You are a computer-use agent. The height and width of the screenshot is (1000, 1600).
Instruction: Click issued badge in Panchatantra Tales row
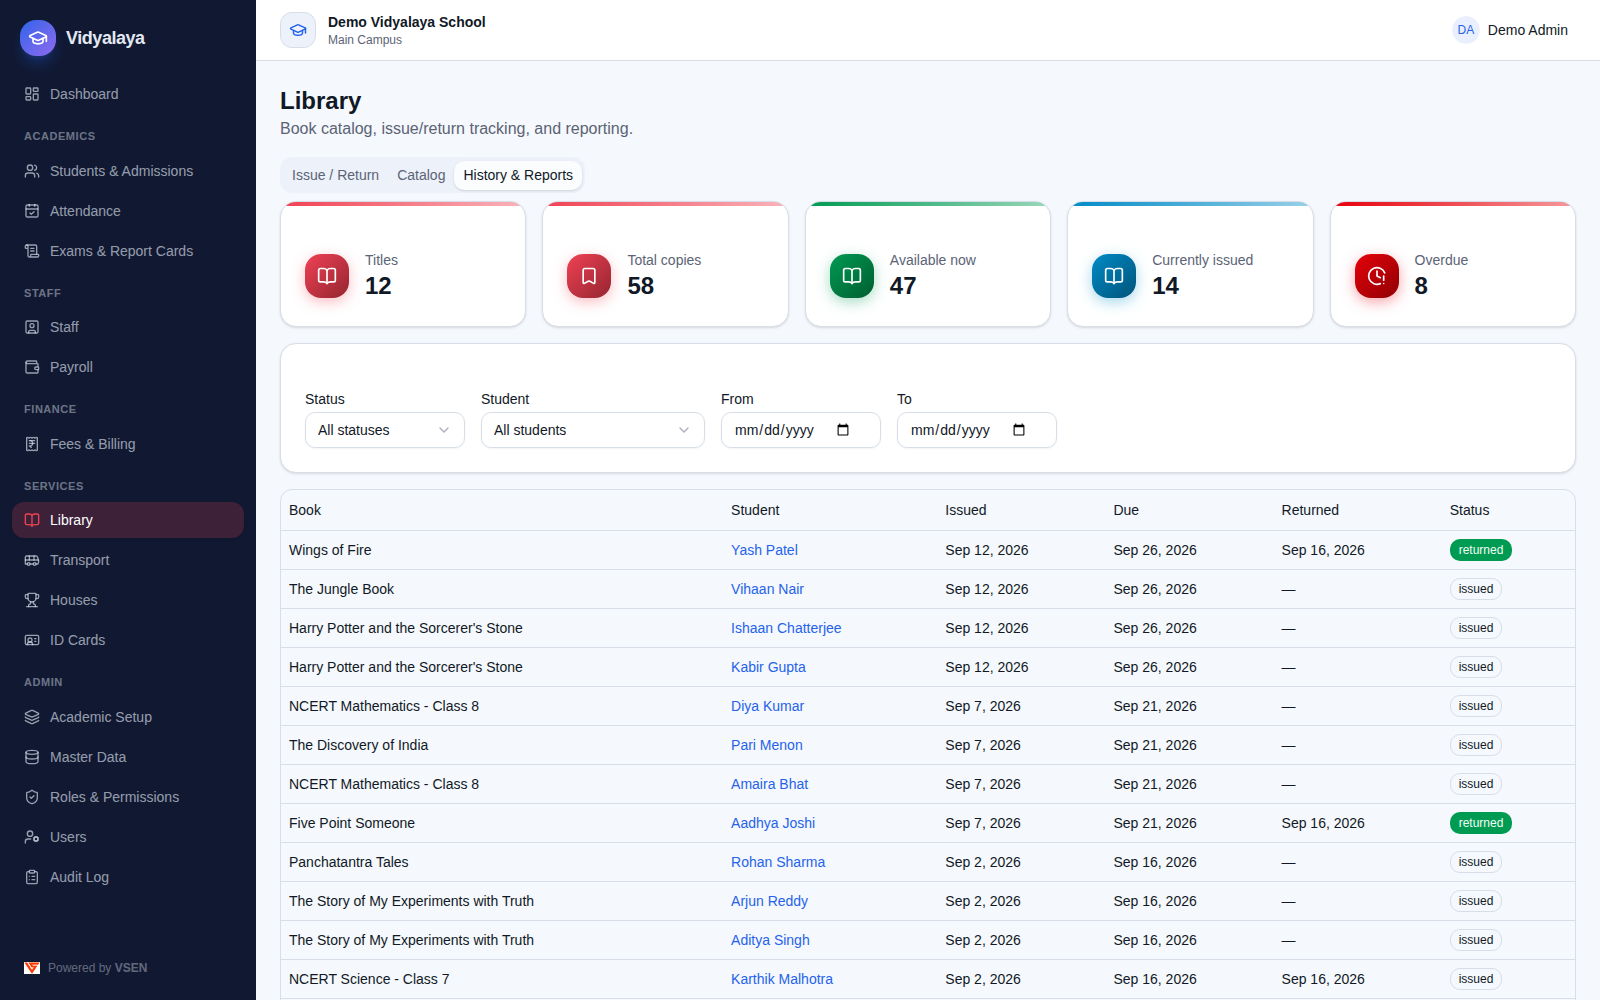[1475, 862]
